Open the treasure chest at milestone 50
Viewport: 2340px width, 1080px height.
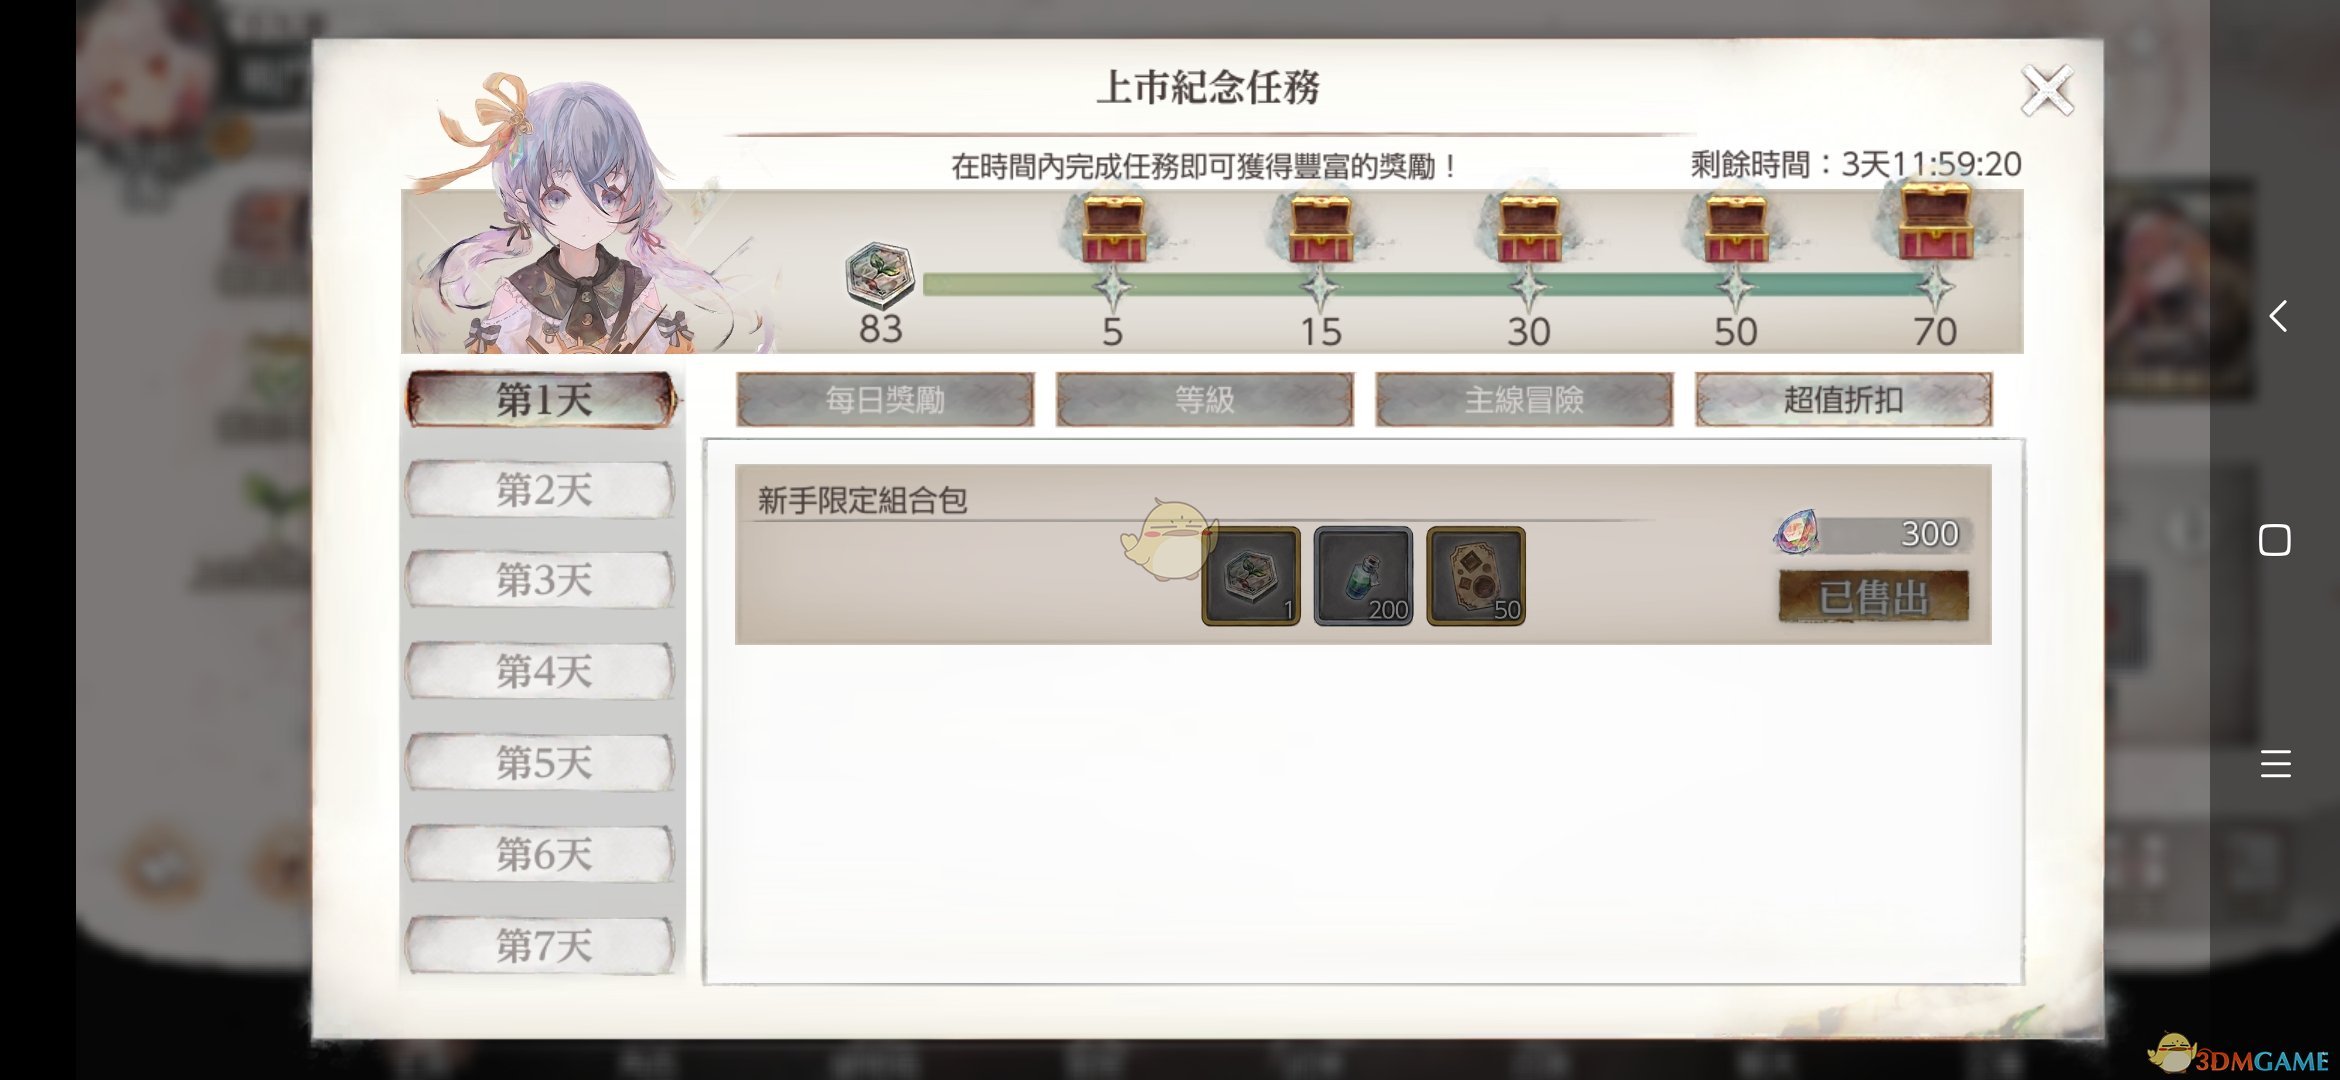click(1736, 230)
